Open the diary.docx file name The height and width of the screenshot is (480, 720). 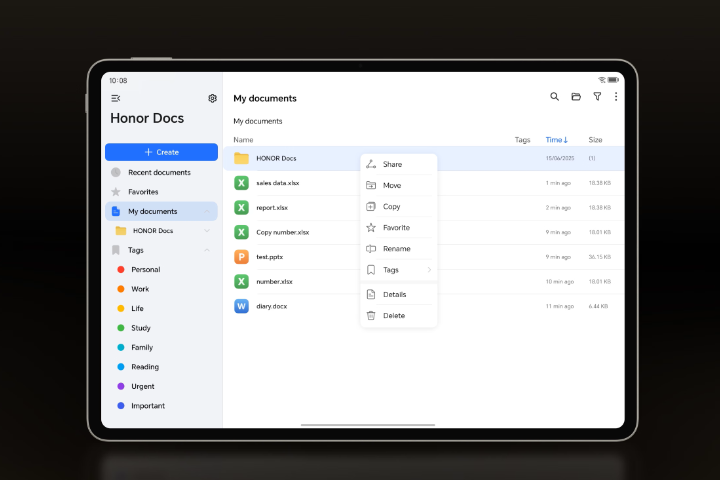tap(271, 306)
